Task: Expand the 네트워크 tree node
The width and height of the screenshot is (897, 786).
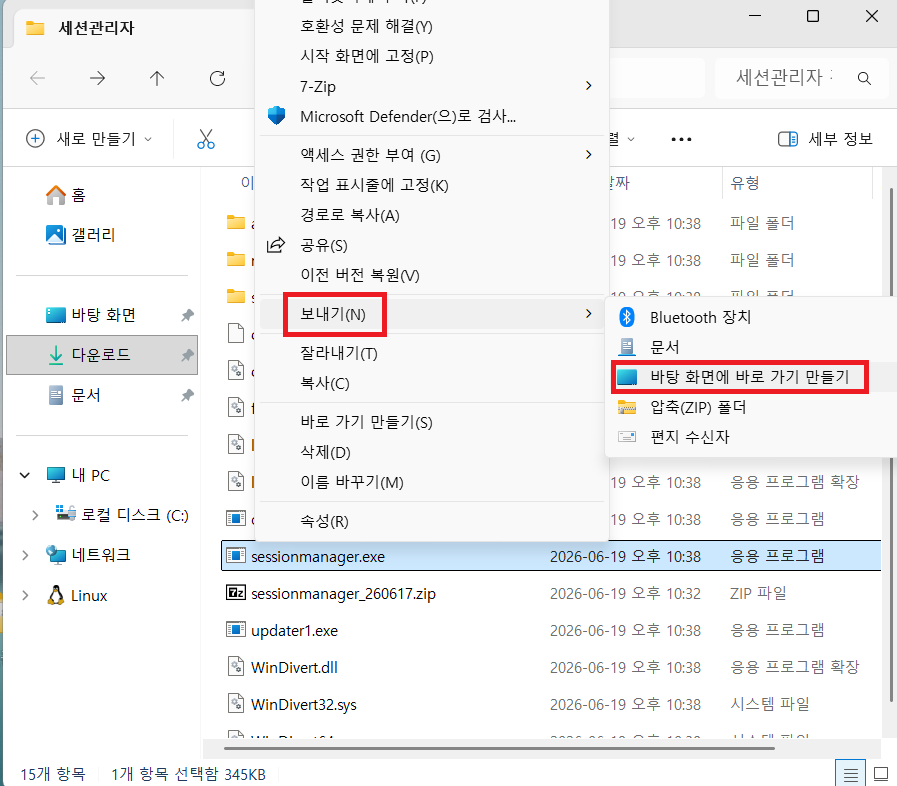Action: point(25,555)
